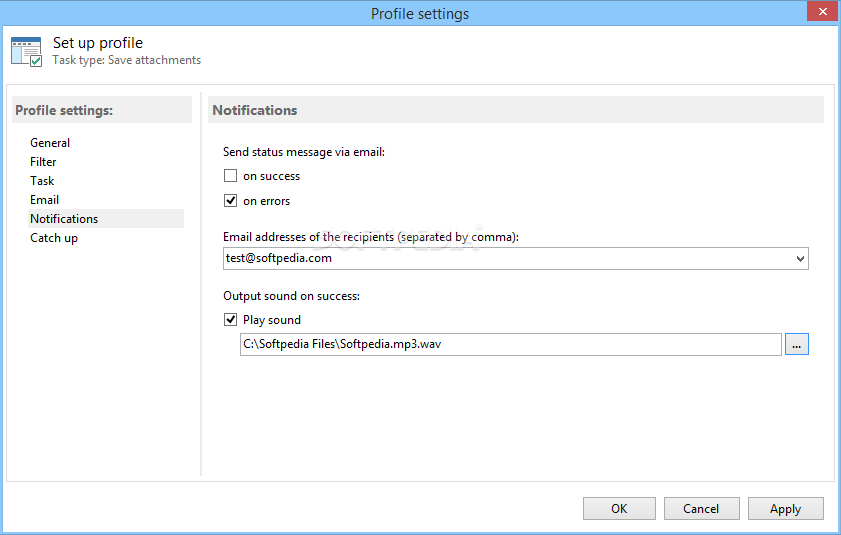841x535 pixels.
Task: Click the 'Profile settings:' sidebar heading
Action: click(x=64, y=110)
